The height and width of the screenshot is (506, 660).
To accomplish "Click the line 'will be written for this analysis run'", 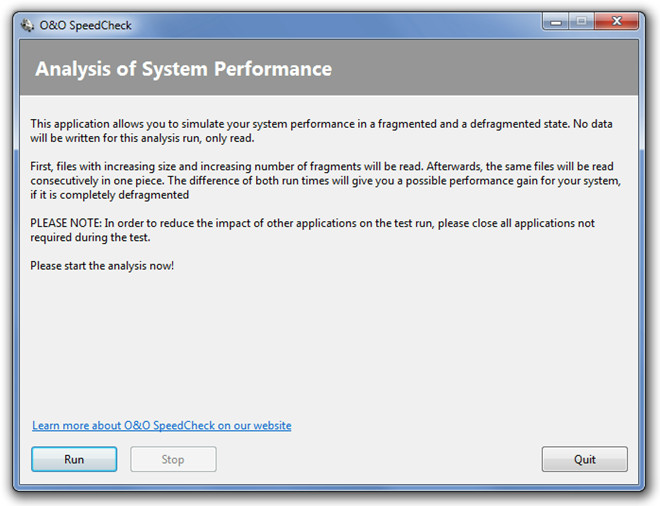I will click(142, 138).
